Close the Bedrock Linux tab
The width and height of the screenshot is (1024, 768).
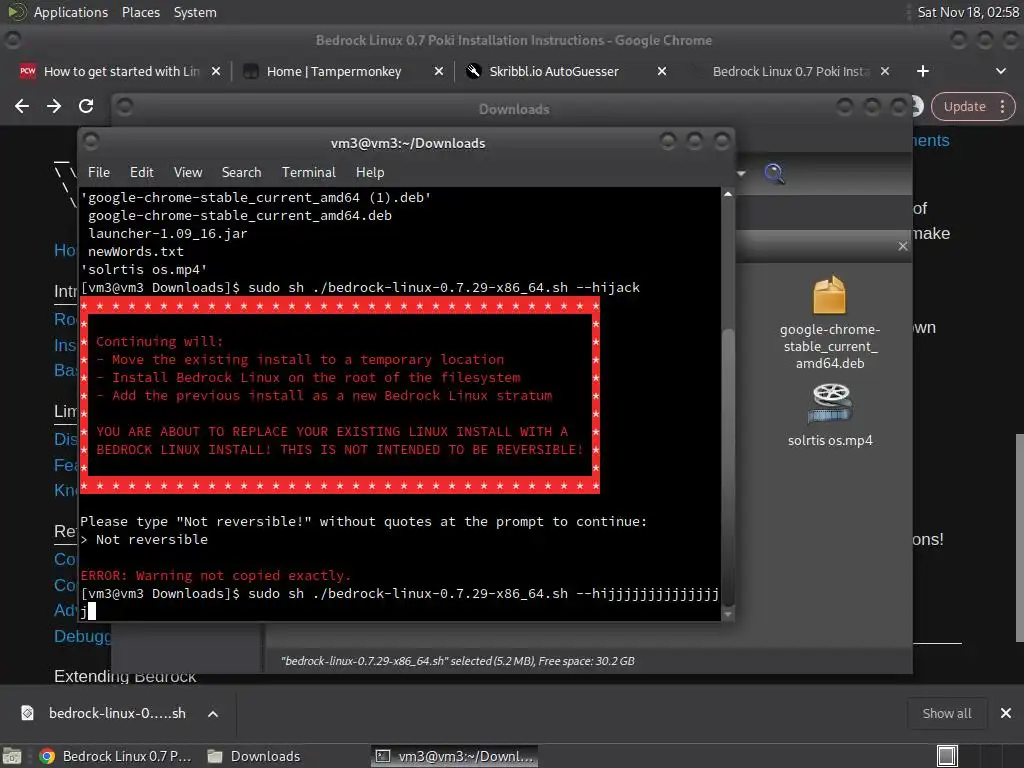885,71
